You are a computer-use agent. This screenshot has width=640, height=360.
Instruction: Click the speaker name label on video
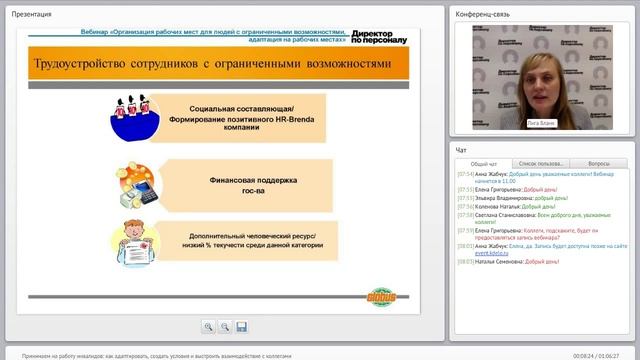click(542, 123)
